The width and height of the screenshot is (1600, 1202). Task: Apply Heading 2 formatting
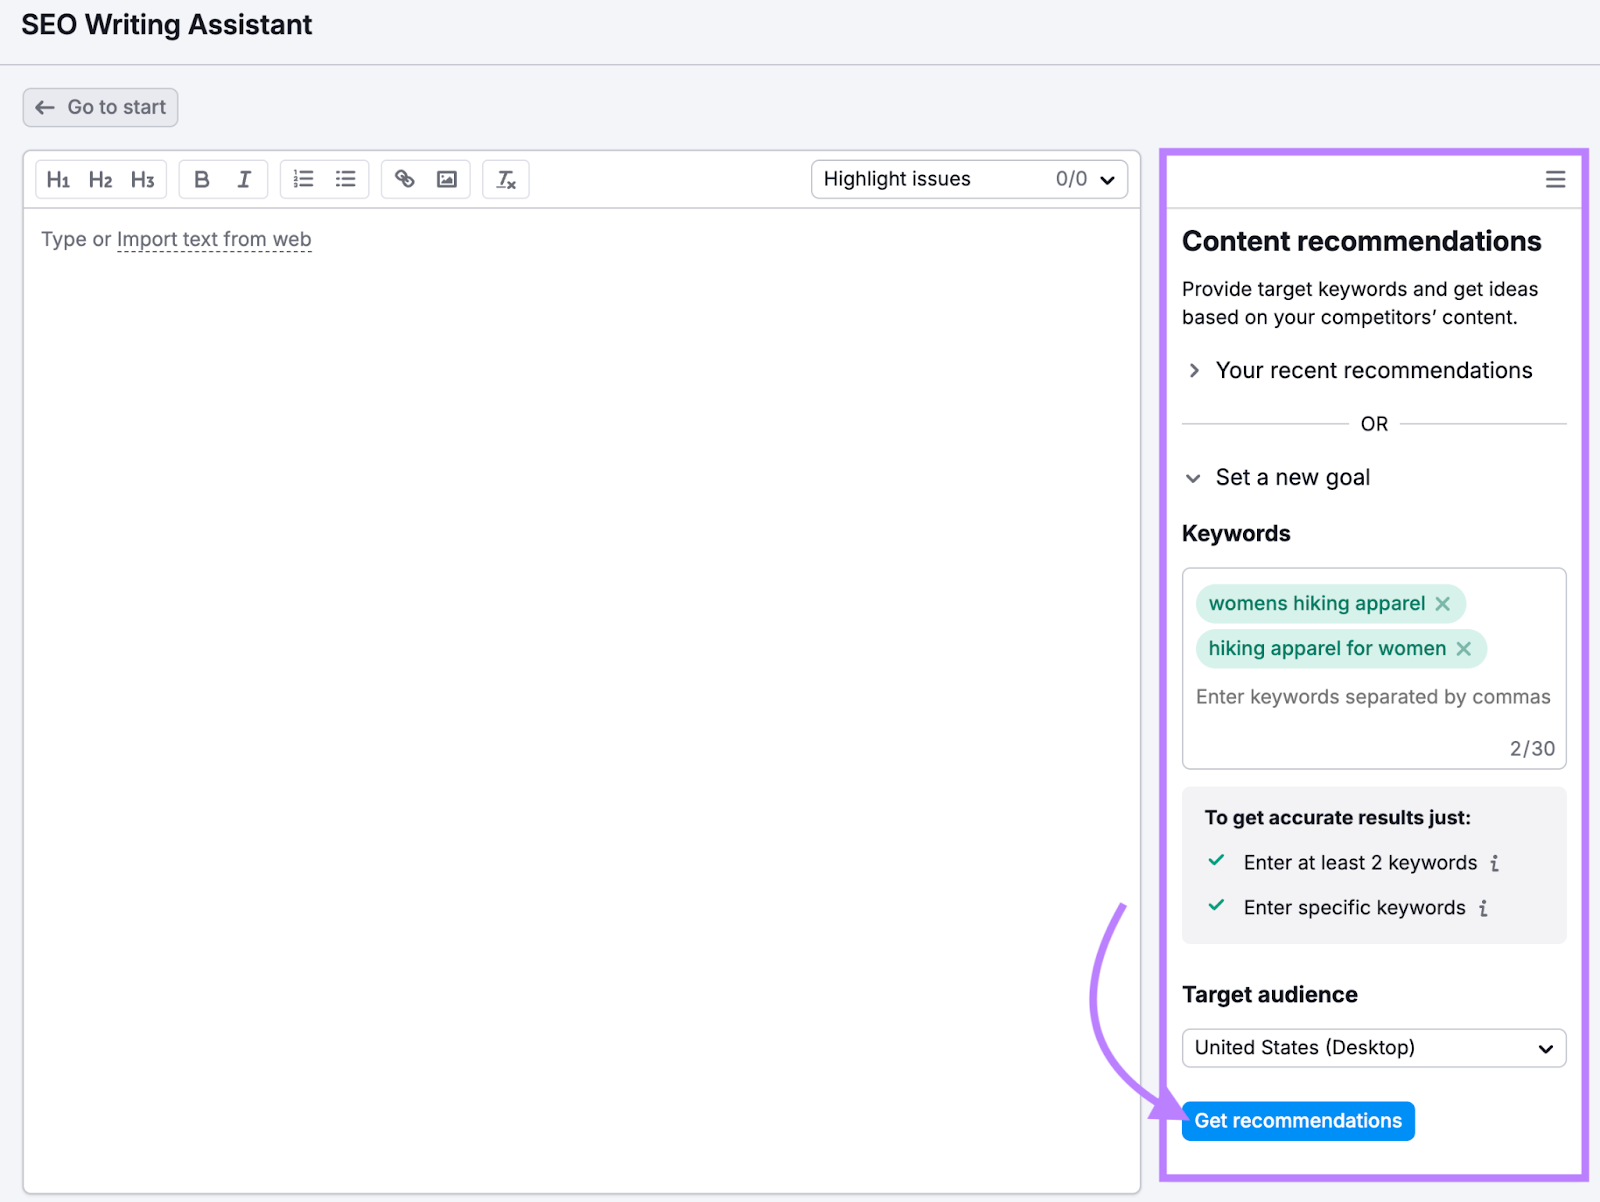(100, 179)
